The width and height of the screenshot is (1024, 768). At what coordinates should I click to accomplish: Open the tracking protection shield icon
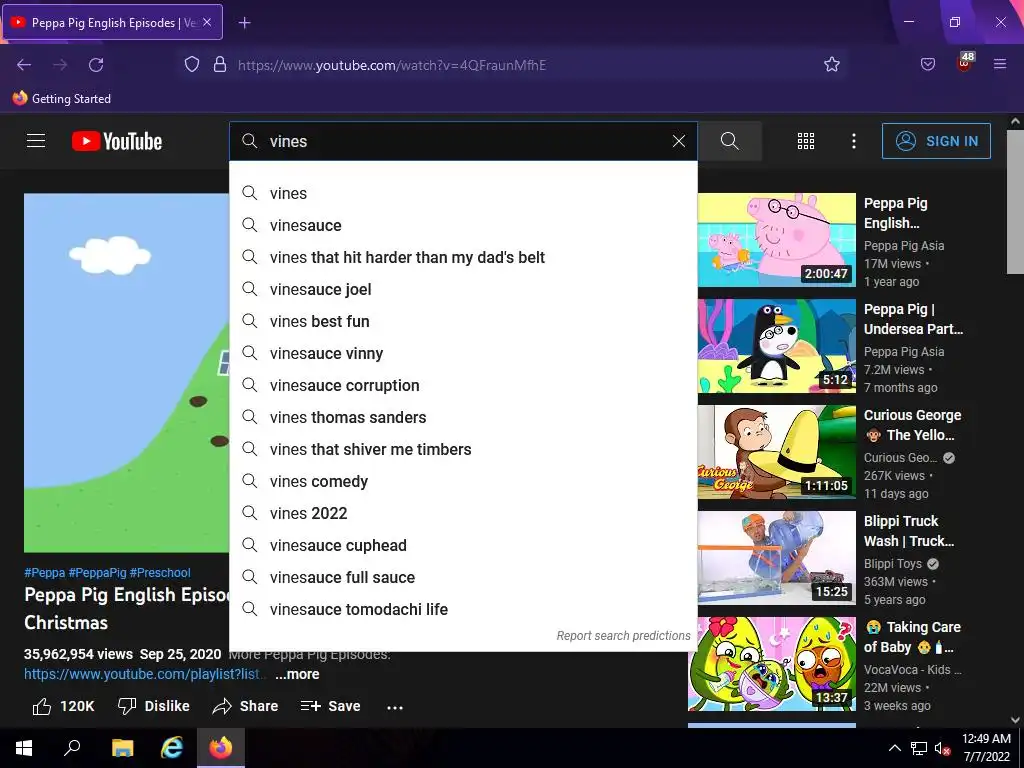pyautogui.click(x=191, y=65)
